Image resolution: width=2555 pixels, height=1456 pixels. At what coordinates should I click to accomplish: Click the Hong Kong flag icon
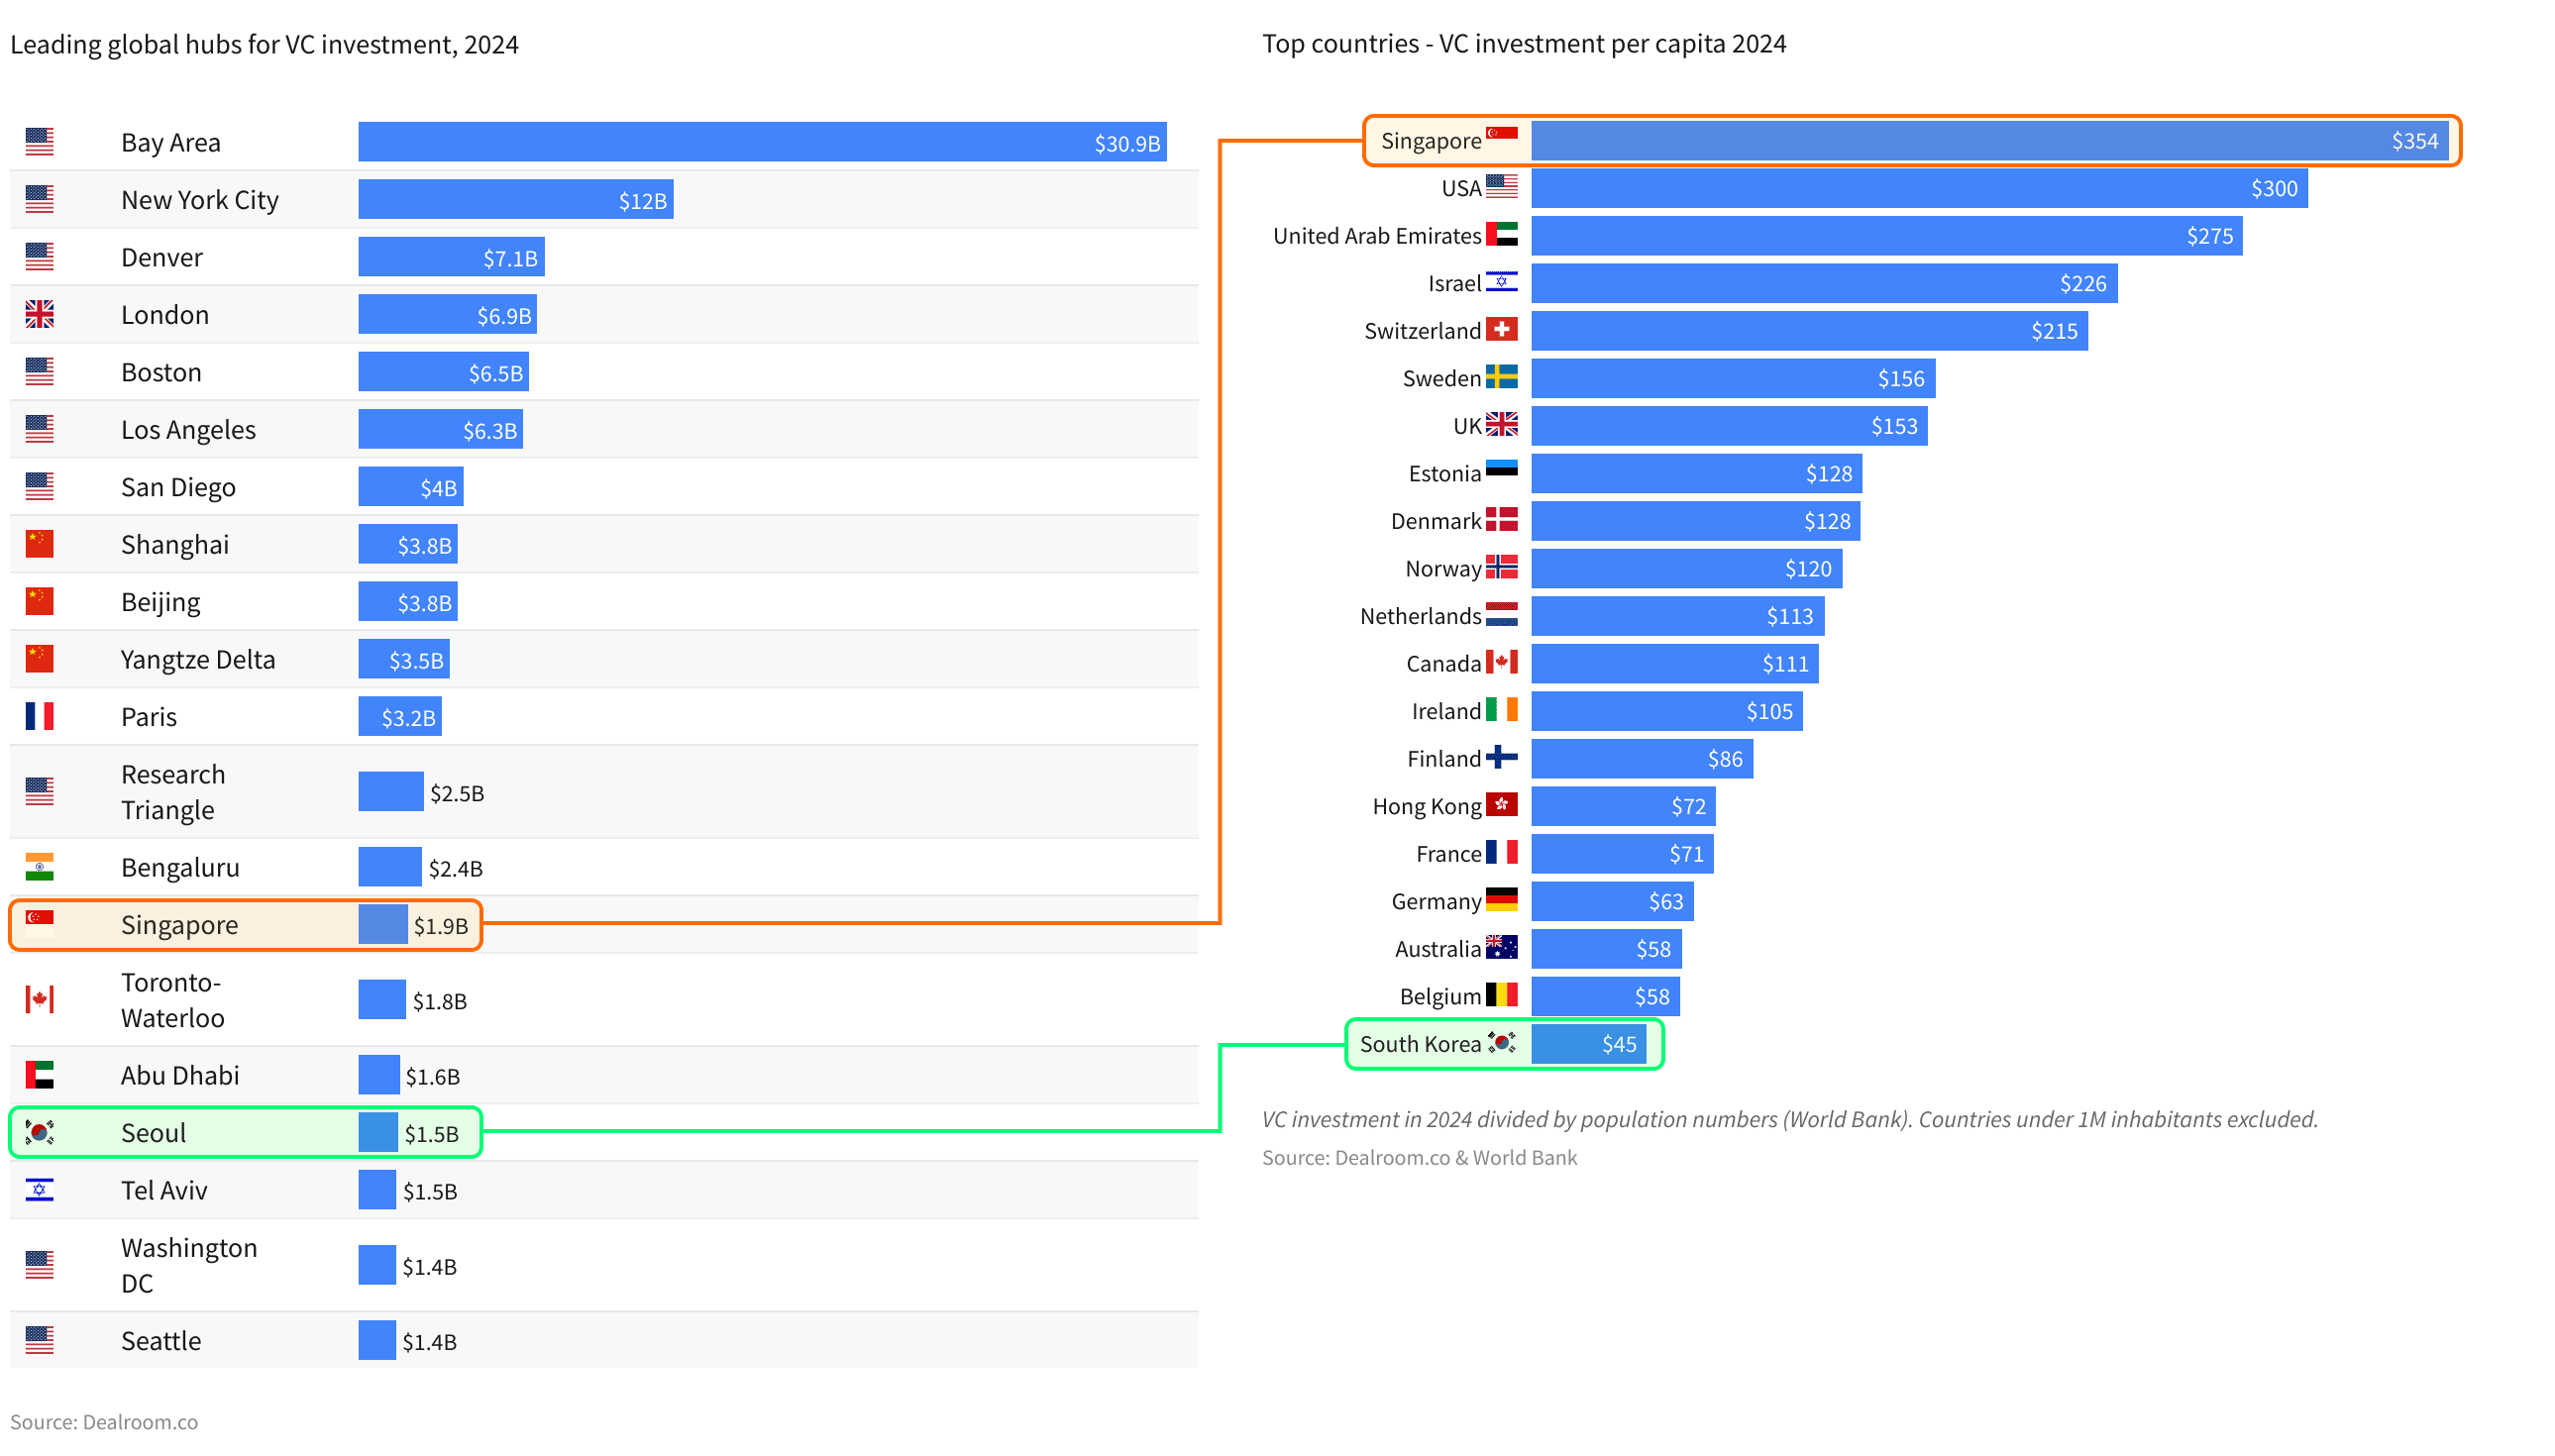tap(1500, 805)
